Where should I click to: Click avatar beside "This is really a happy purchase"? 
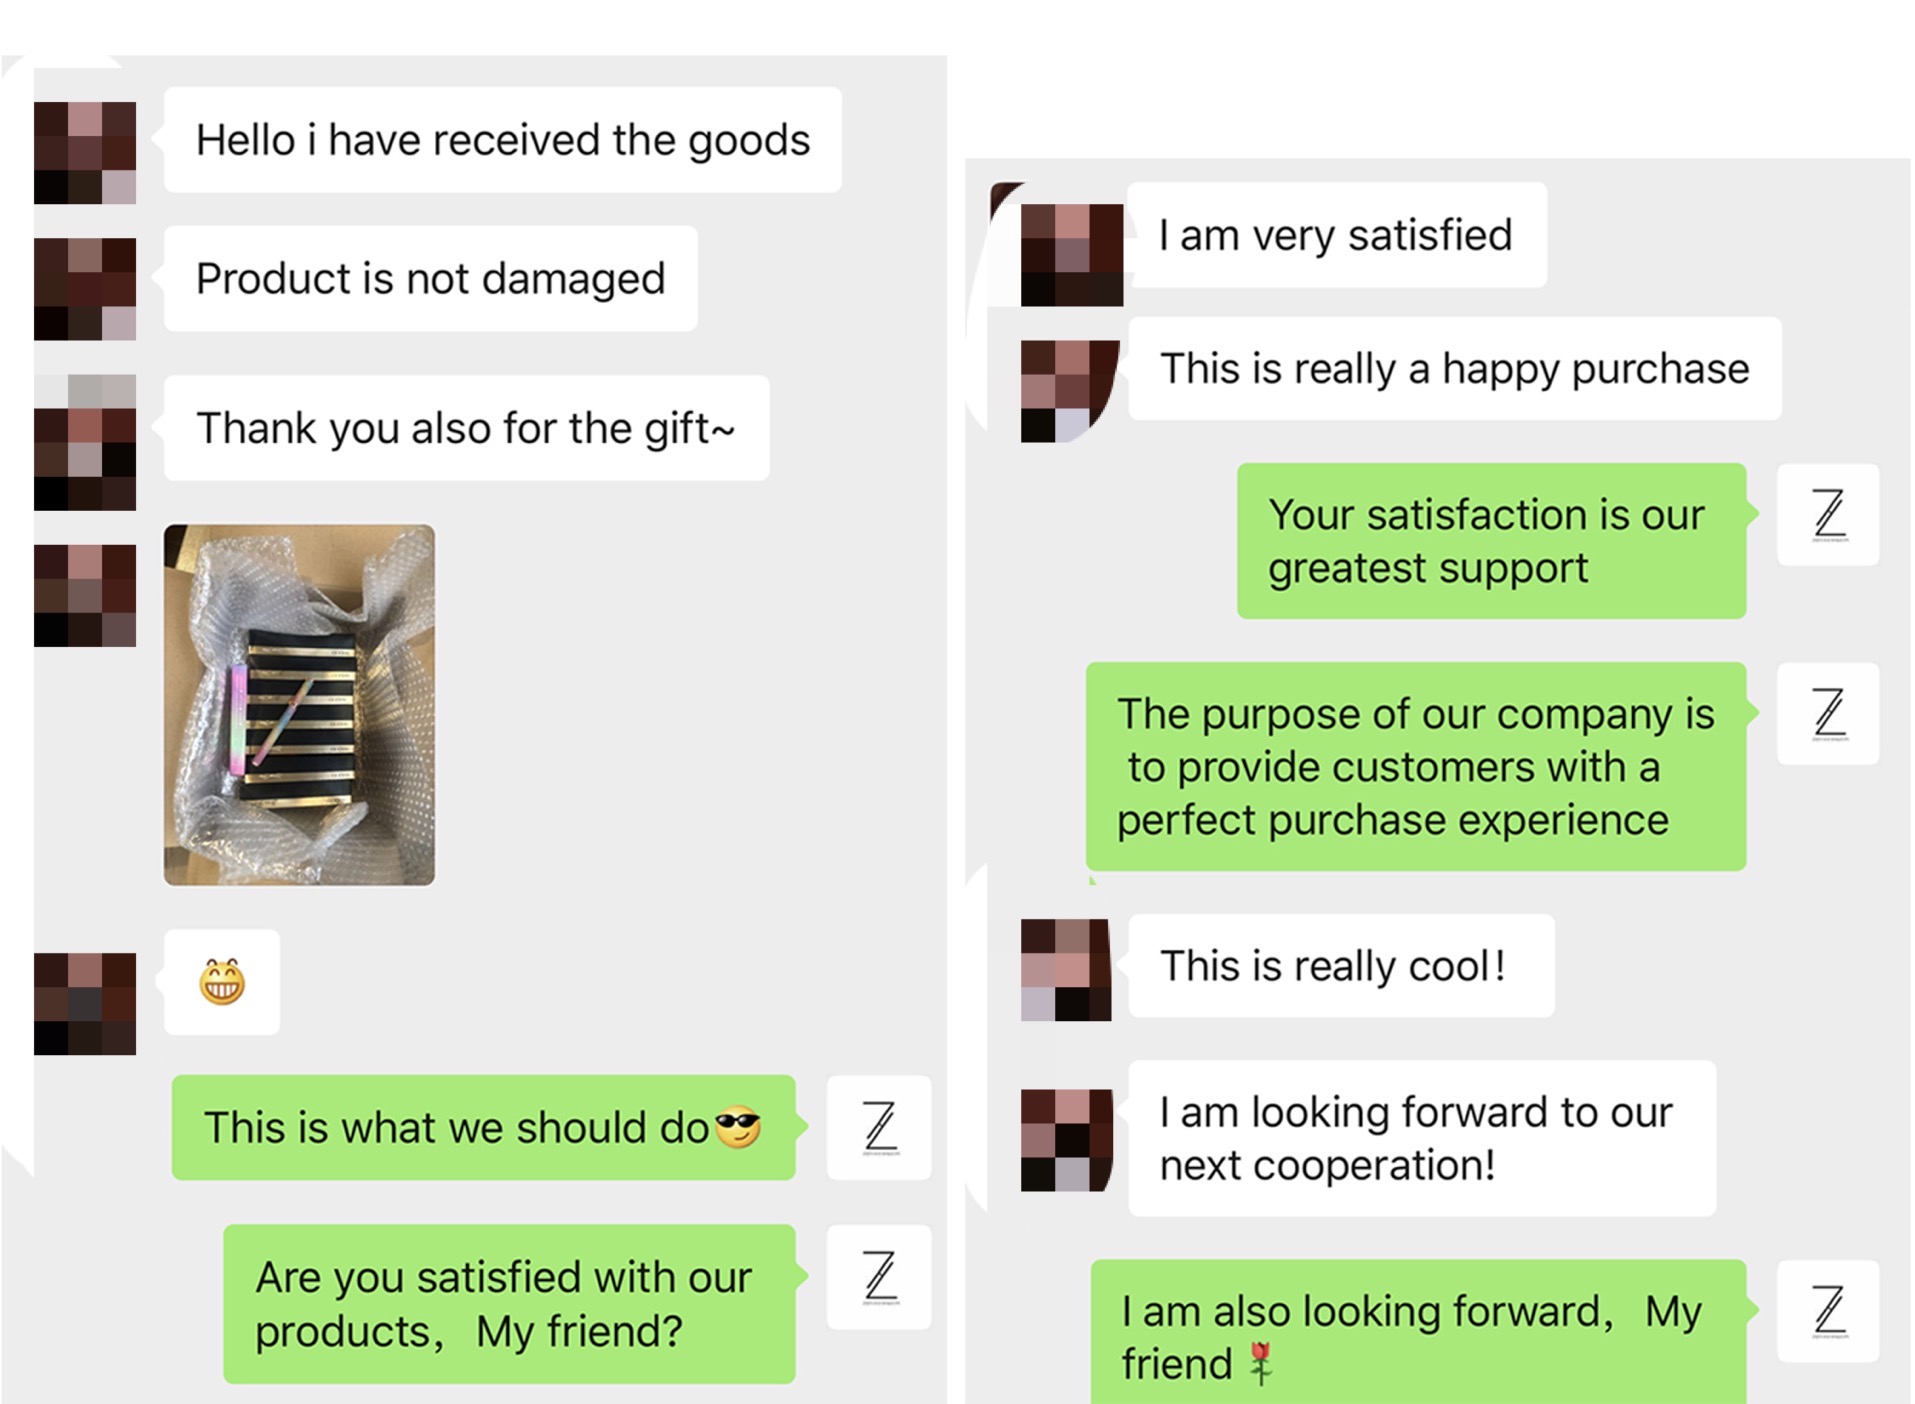click(1068, 391)
